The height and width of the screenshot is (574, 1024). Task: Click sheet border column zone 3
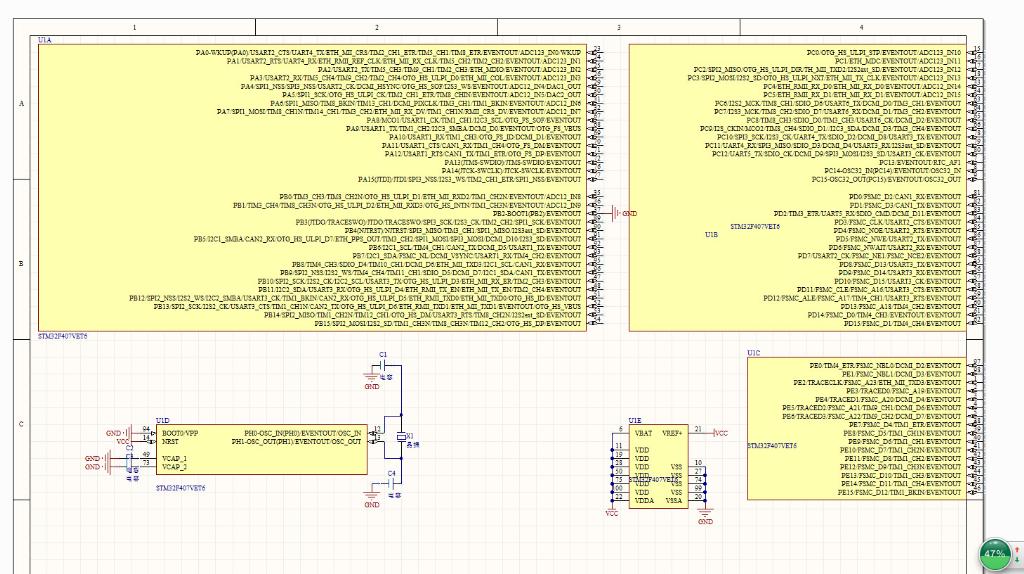point(618,27)
